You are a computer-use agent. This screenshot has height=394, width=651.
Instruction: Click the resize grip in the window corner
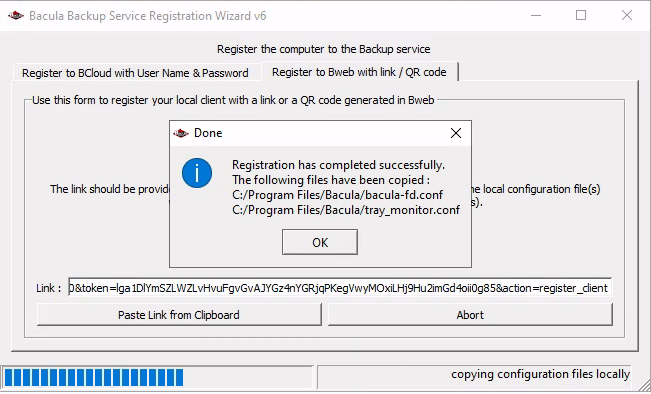pyautogui.click(x=644, y=386)
